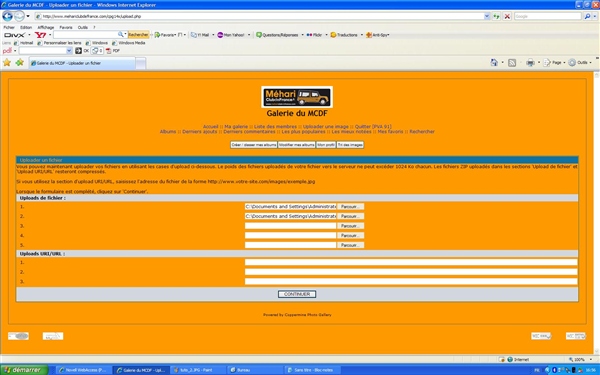Click the Add to Favorites star-plus icon
Image resolution: width=600 pixels, height=375 pixels.
pos(20,62)
